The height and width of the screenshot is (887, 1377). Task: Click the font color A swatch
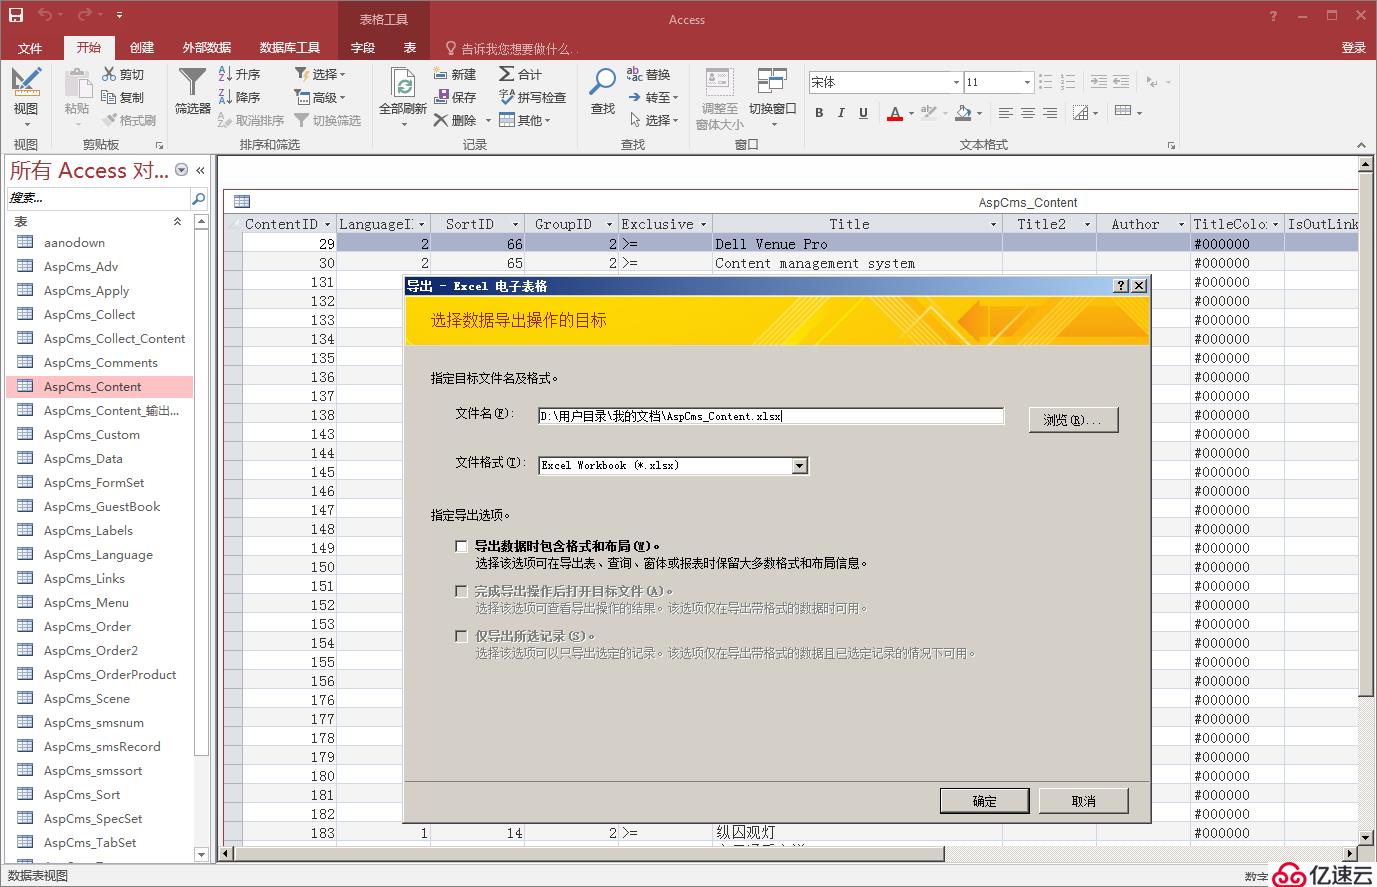click(x=895, y=113)
